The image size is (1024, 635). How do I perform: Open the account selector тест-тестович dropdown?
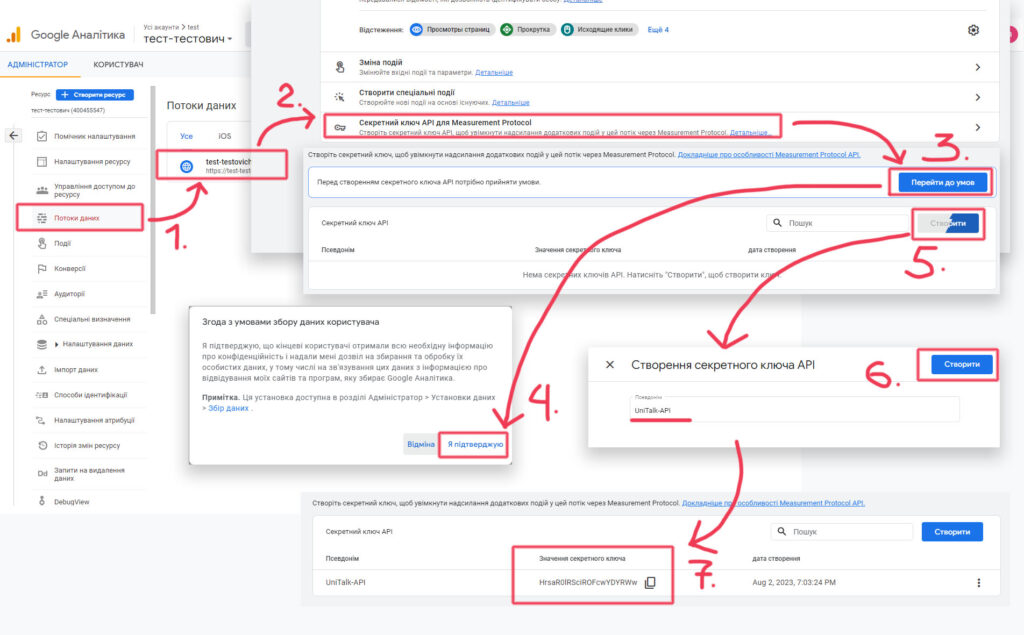[x=188, y=39]
